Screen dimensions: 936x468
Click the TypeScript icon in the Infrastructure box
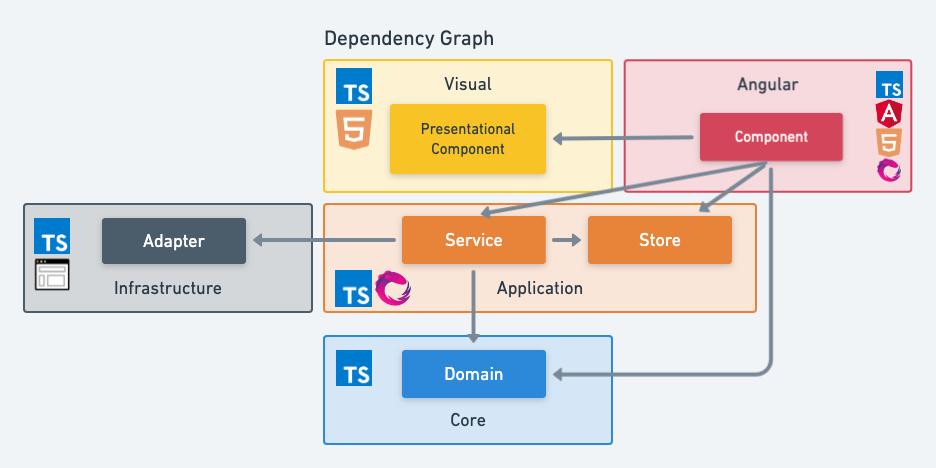tap(52, 236)
